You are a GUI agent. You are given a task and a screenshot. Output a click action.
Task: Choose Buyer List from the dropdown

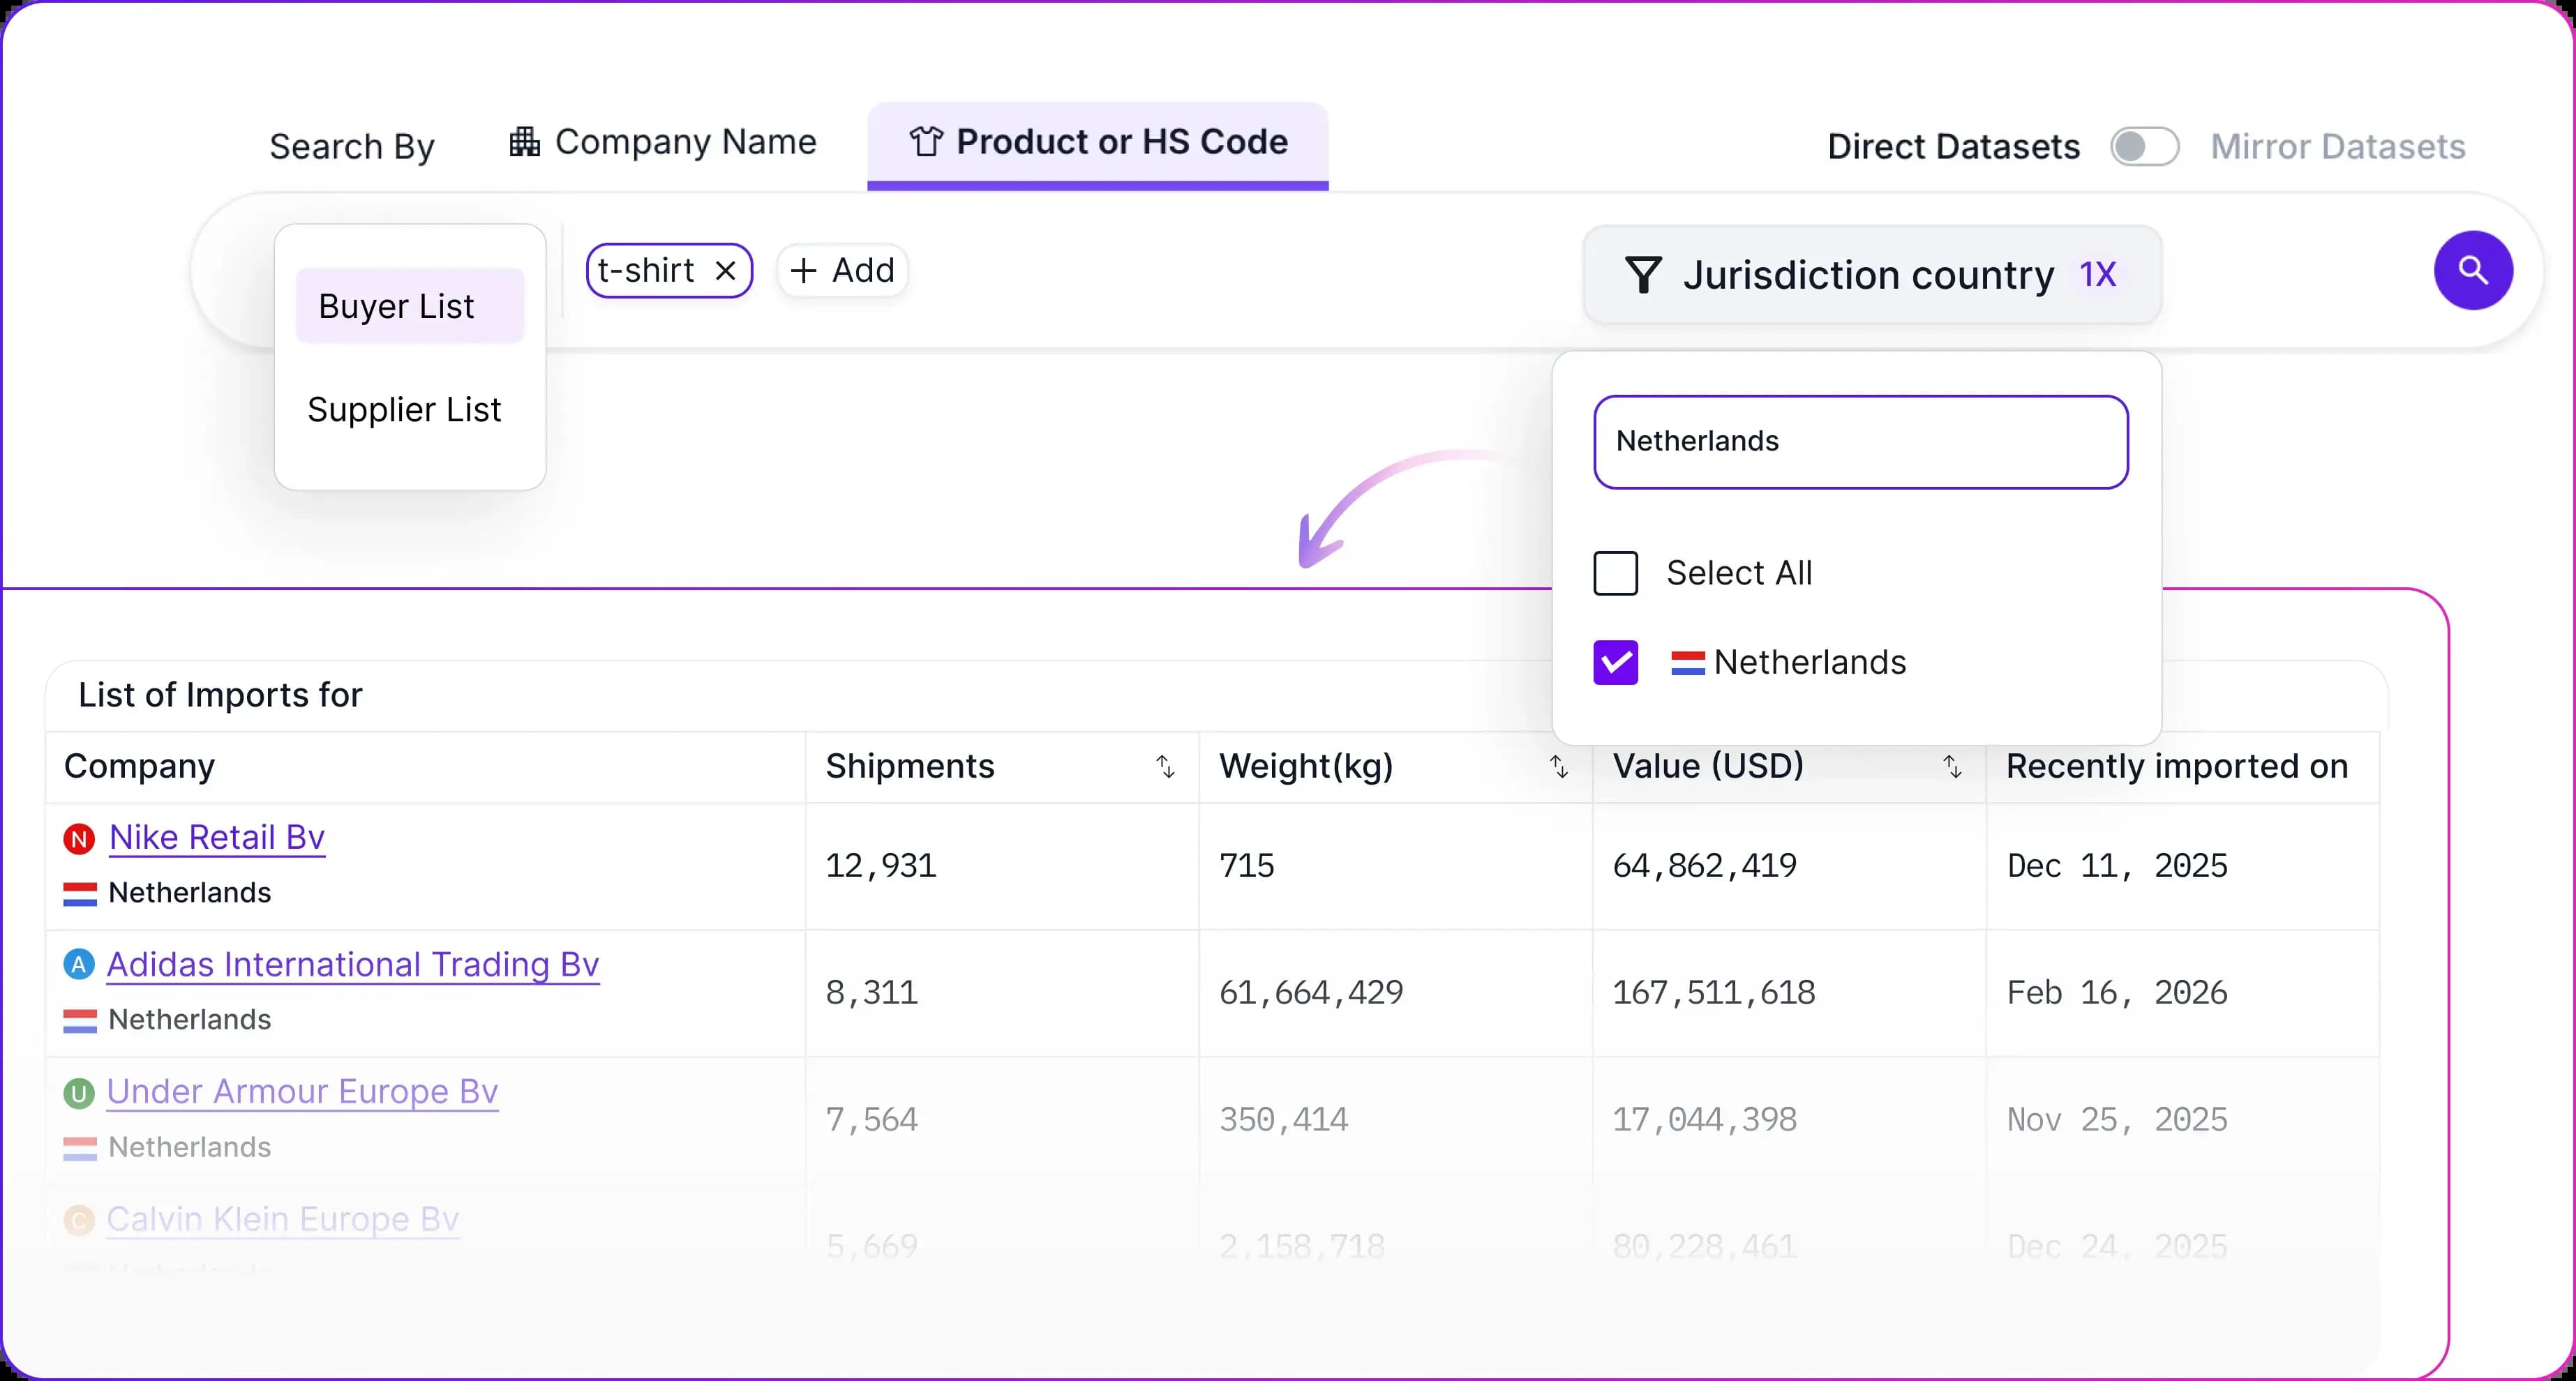tap(409, 306)
